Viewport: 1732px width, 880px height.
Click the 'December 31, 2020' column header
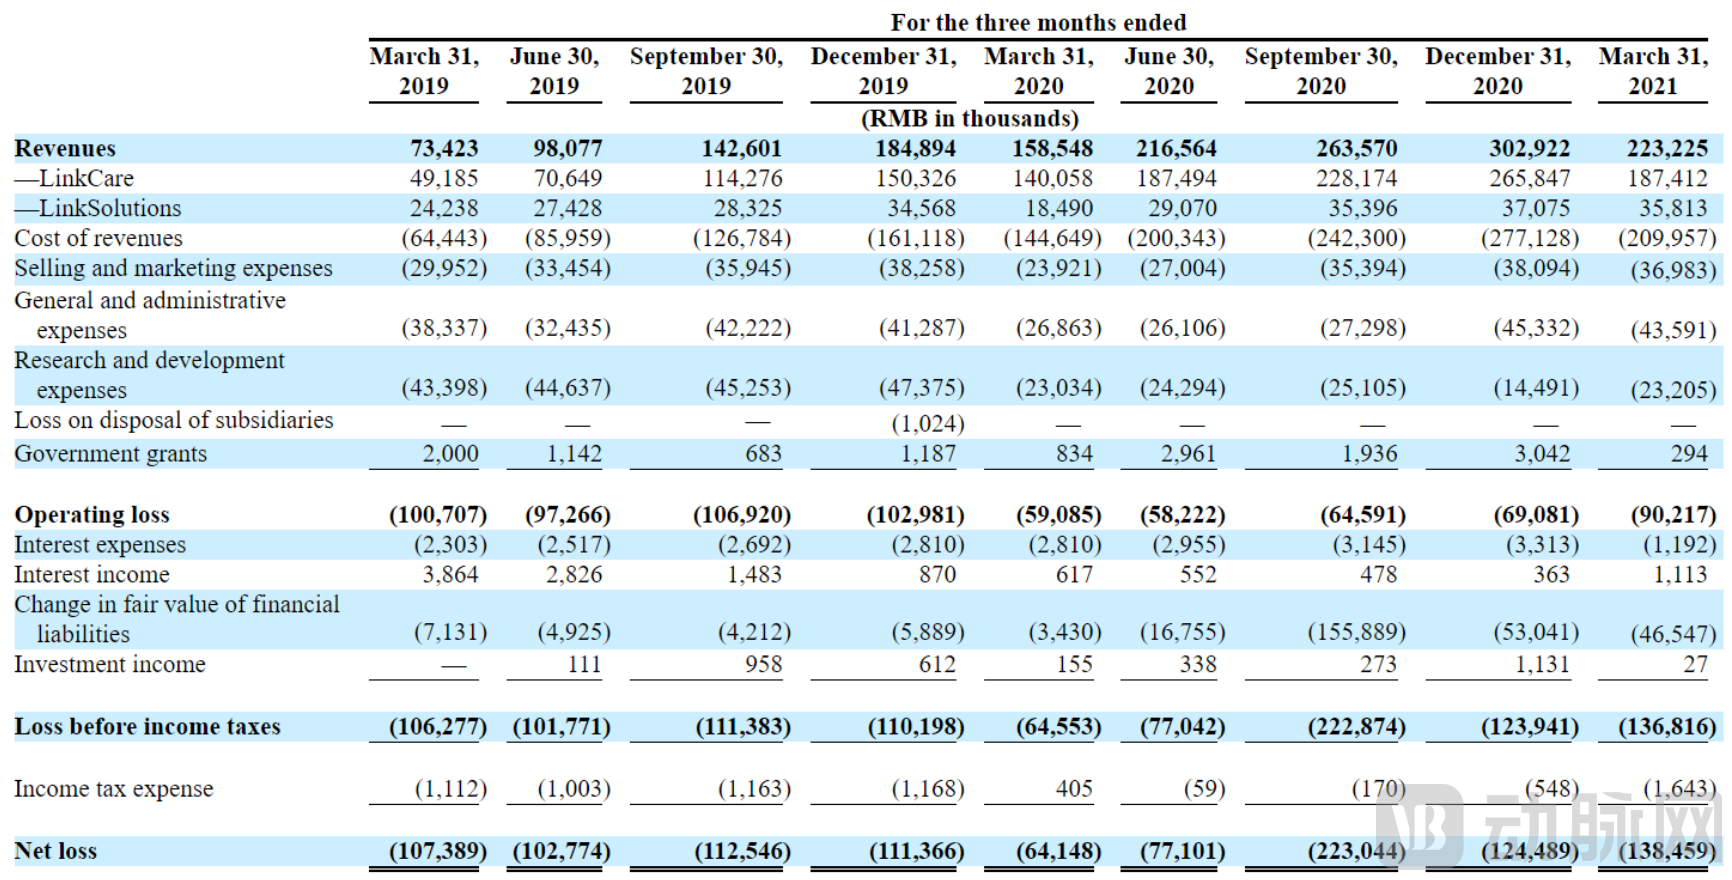[1498, 71]
